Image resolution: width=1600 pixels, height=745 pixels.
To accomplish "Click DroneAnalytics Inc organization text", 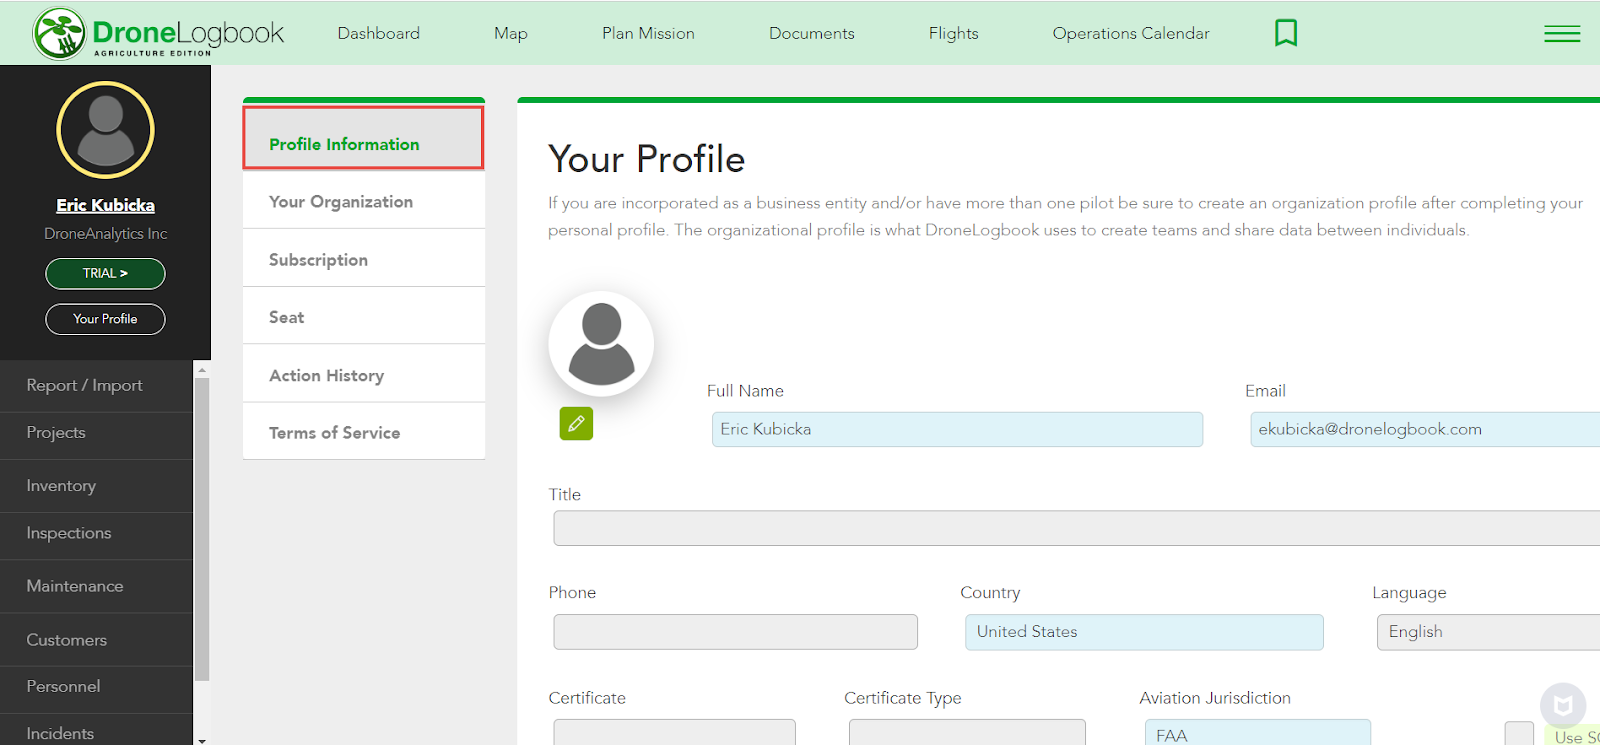I will pos(105,233).
